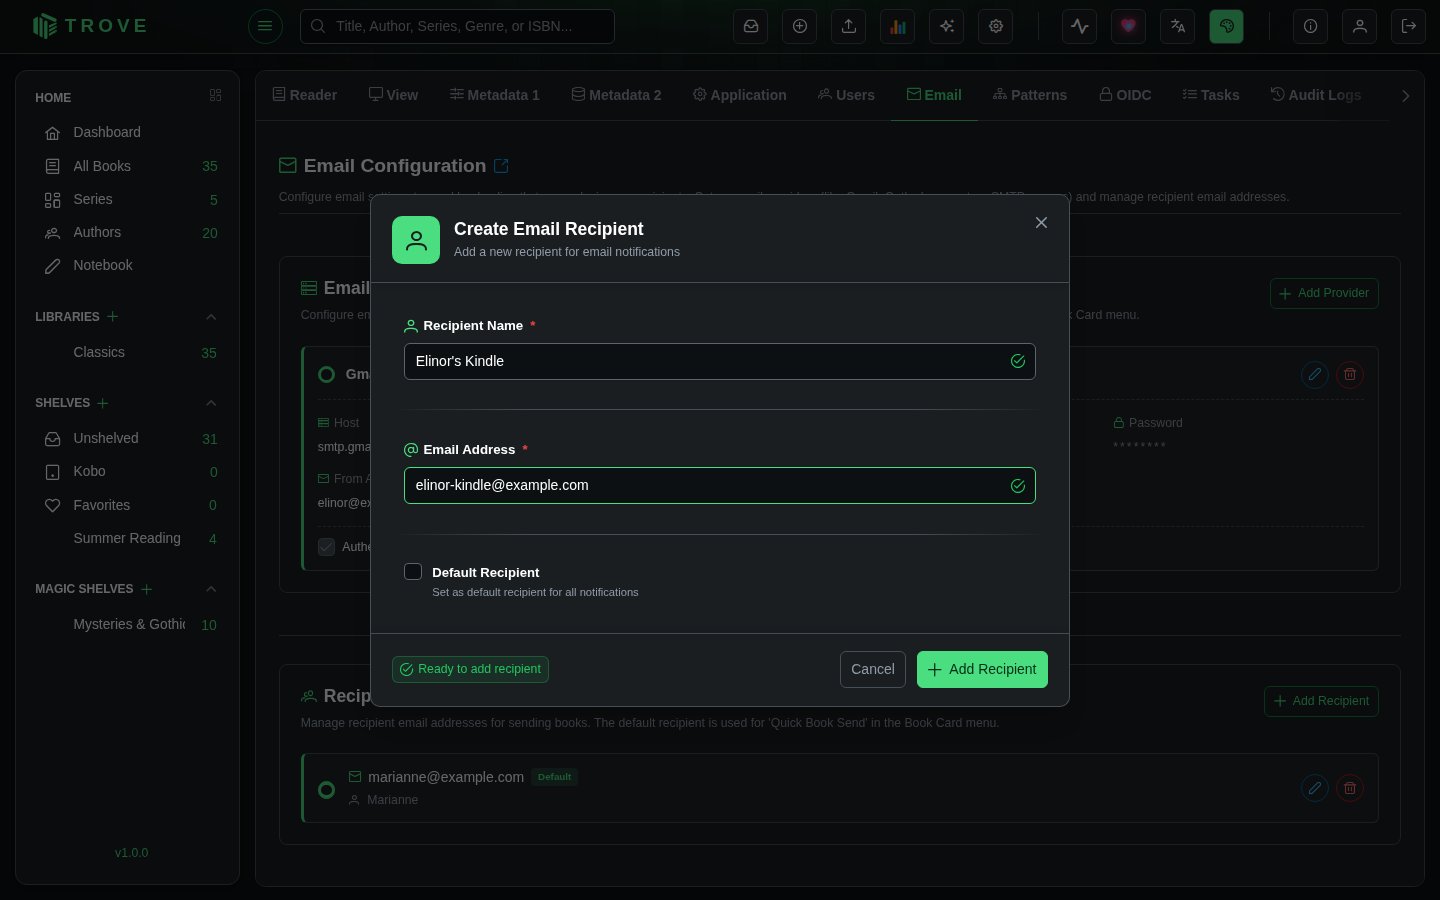
Task: Click the green Add Recipient dialog button
Action: [x=982, y=670]
